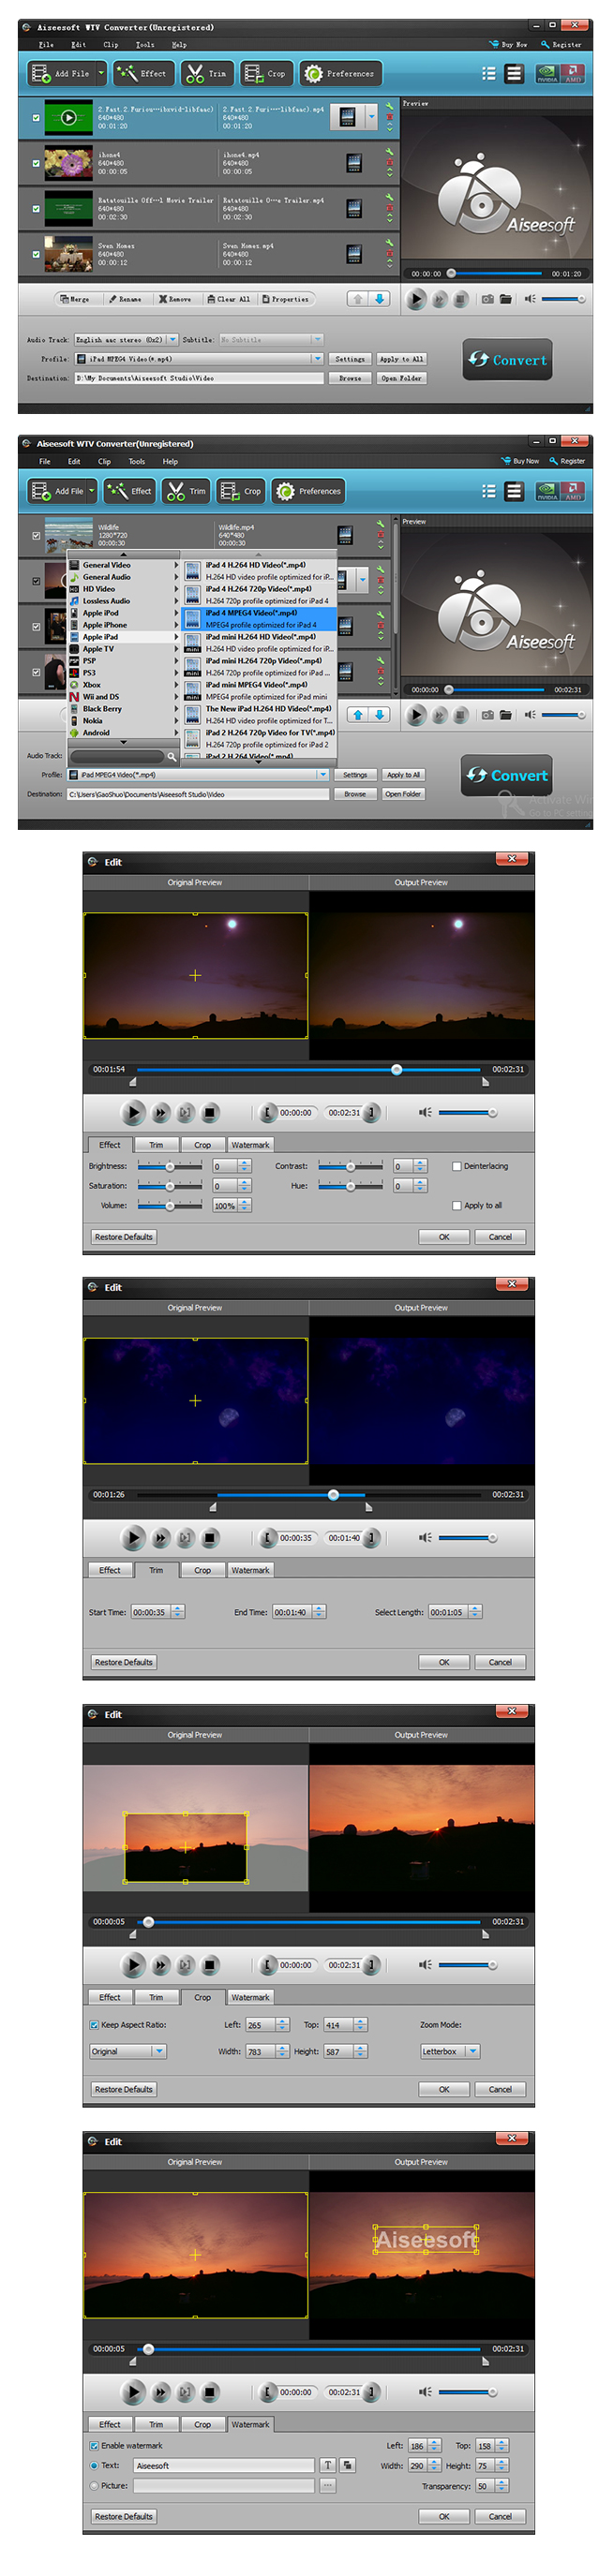
Task: Click mark-out bracket beside 00:01:40 in Trim dialog
Action: click(x=371, y=1537)
